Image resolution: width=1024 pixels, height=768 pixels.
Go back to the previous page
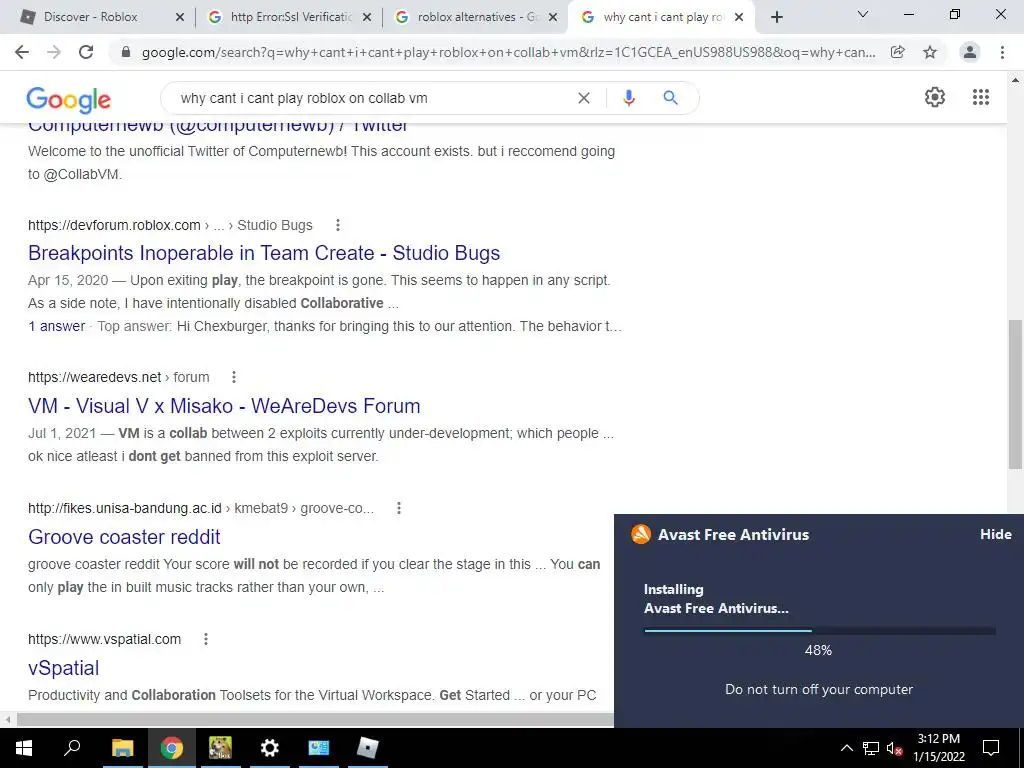coord(22,52)
